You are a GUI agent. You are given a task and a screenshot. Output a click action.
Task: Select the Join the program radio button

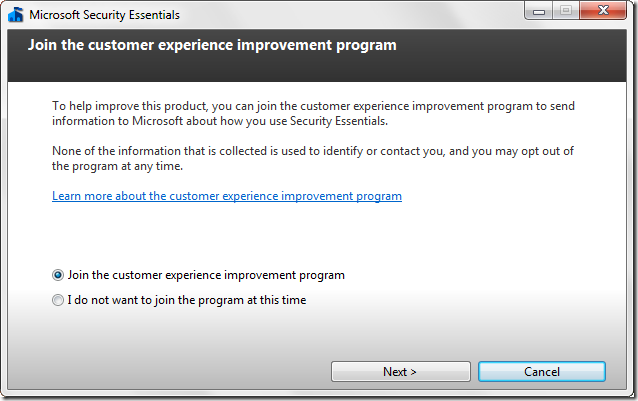pyautogui.click(x=58, y=275)
